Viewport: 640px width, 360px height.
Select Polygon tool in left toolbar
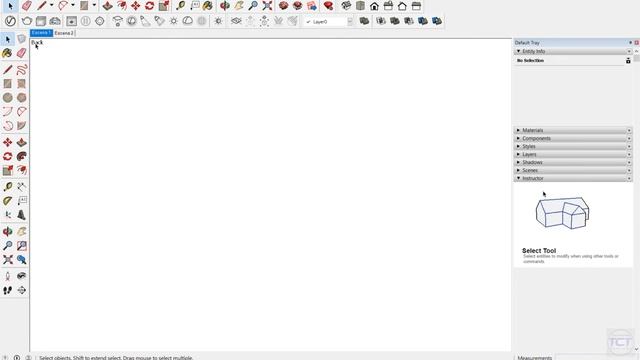point(22,98)
